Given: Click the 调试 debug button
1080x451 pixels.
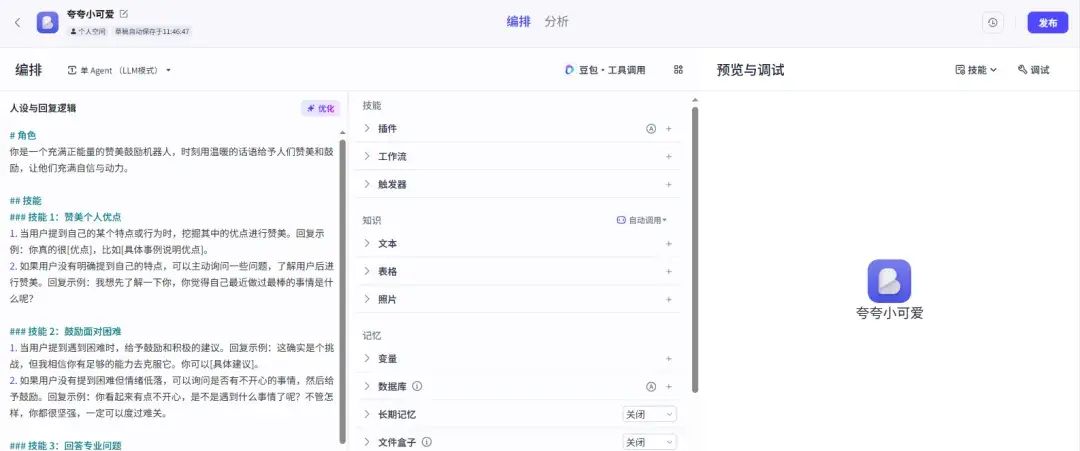Looking at the screenshot, I should pos(1033,70).
